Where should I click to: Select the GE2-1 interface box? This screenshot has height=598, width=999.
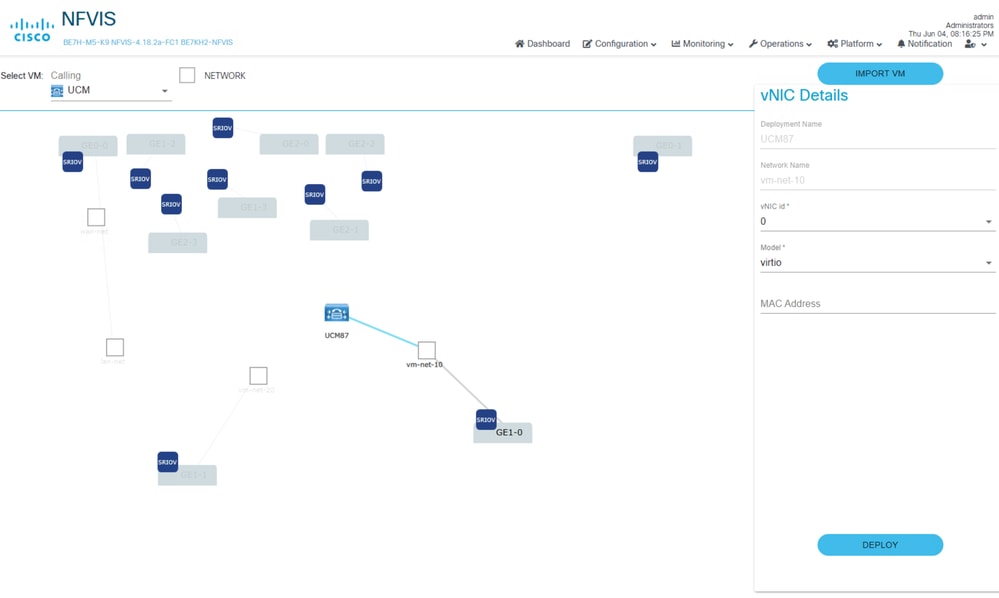pos(339,230)
